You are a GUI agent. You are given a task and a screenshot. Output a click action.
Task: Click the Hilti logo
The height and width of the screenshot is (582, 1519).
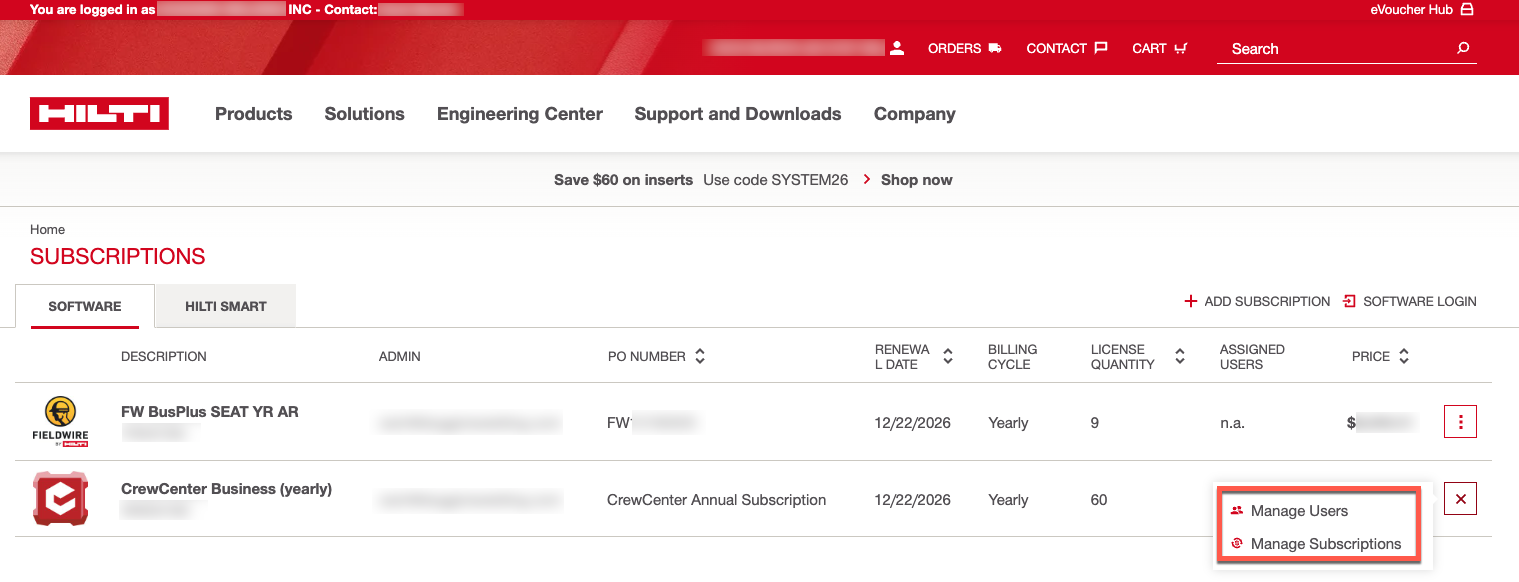[x=99, y=114]
